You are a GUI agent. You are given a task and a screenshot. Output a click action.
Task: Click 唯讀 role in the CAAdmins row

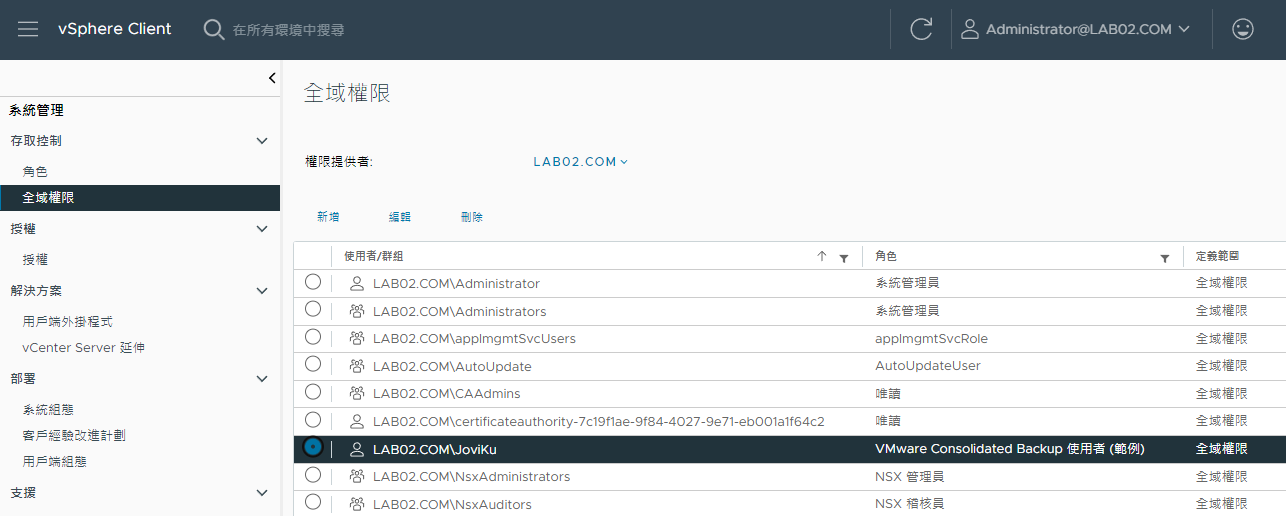click(887, 394)
